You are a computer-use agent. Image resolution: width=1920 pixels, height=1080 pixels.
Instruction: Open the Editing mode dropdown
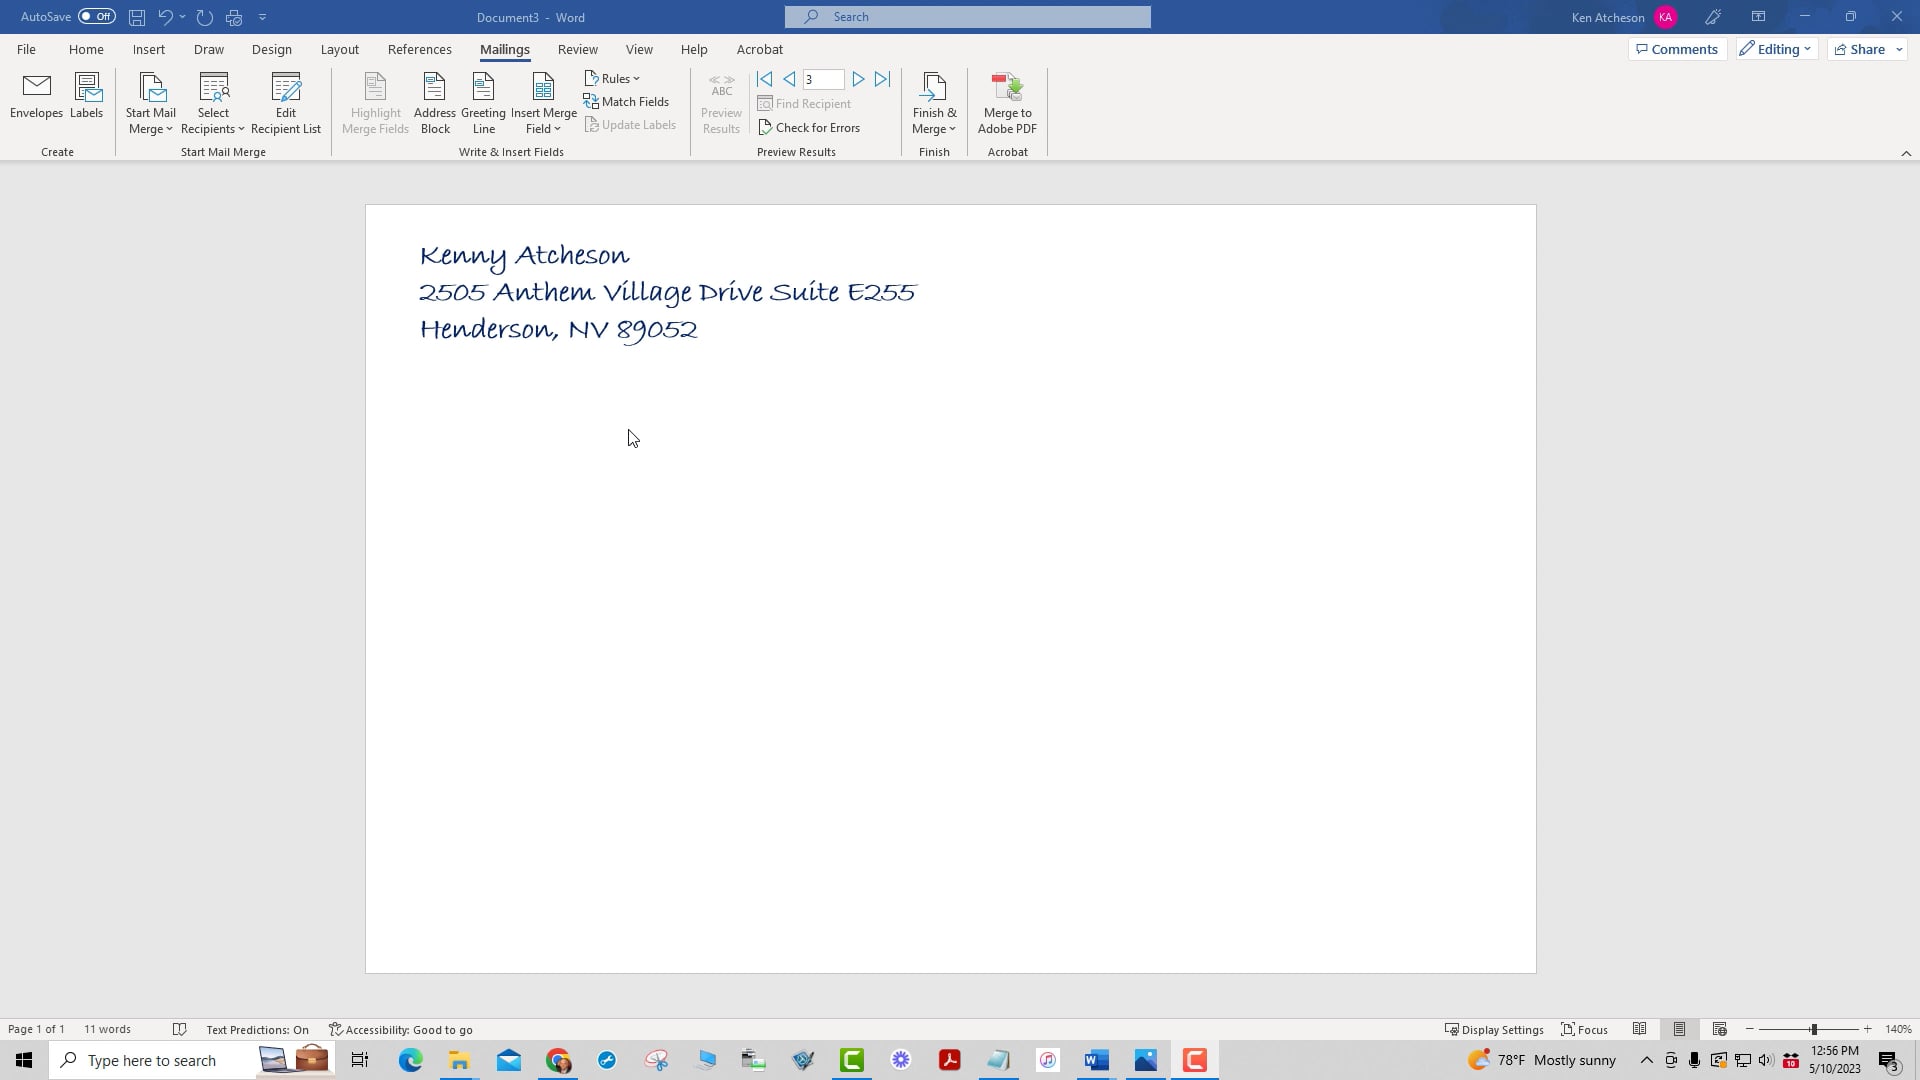pos(1776,49)
